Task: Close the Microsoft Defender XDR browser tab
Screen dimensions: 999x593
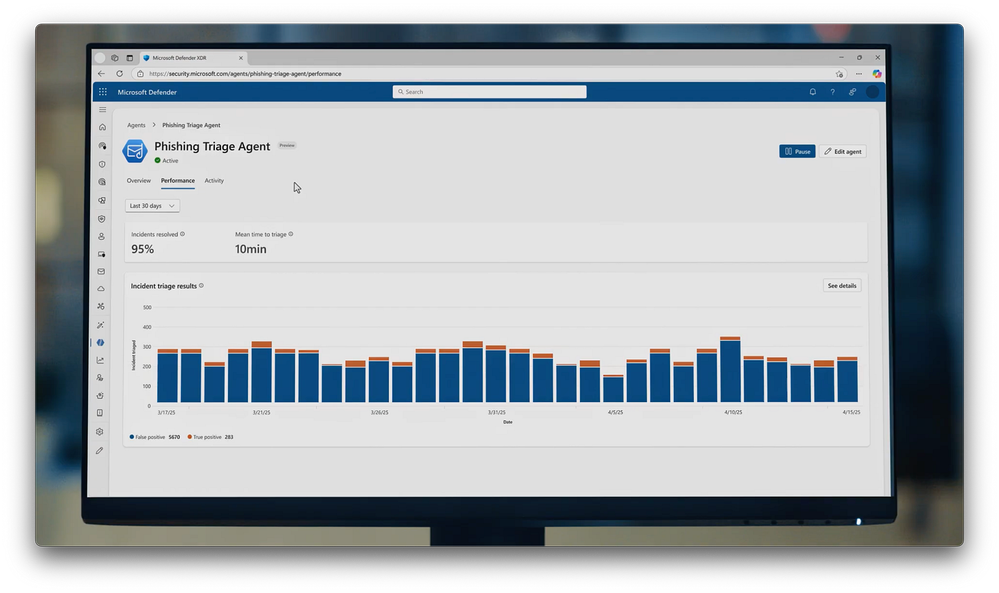Action: 241,58
